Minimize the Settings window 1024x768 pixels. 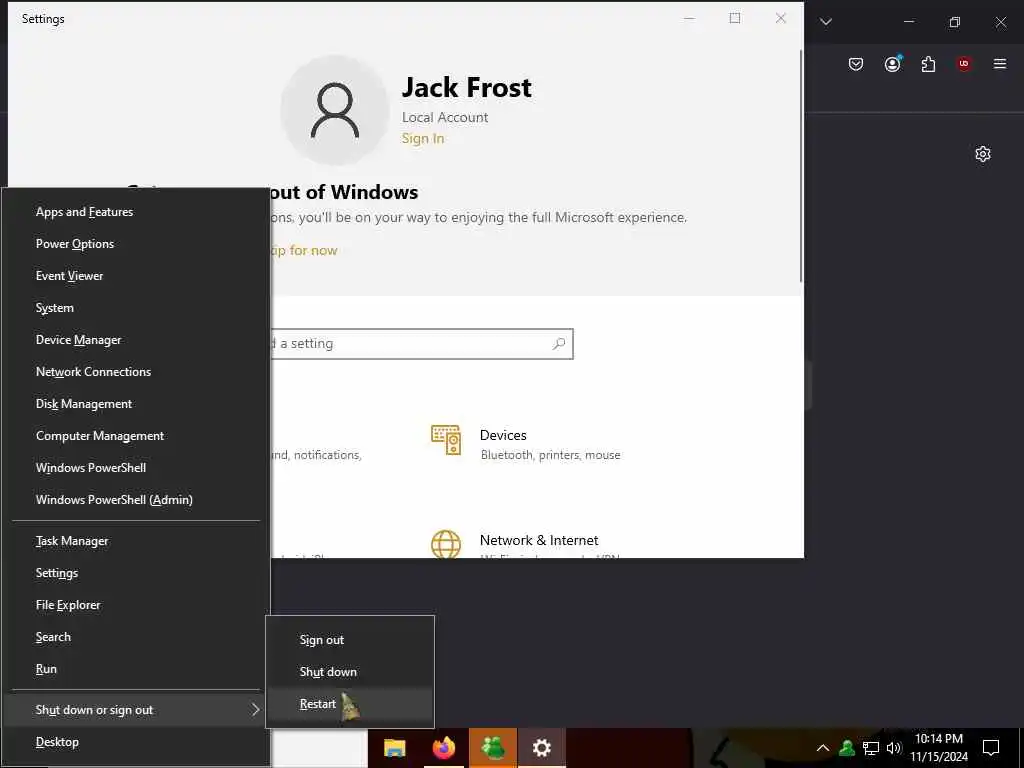click(689, 18)
